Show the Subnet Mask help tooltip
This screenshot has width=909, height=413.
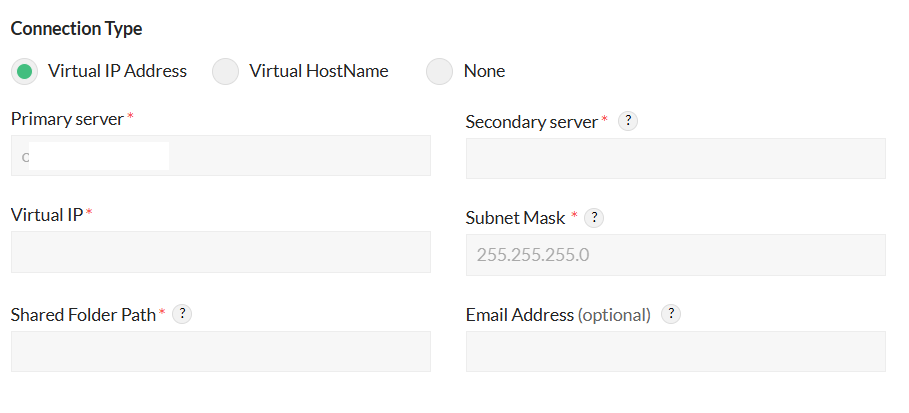click(593, 217)
